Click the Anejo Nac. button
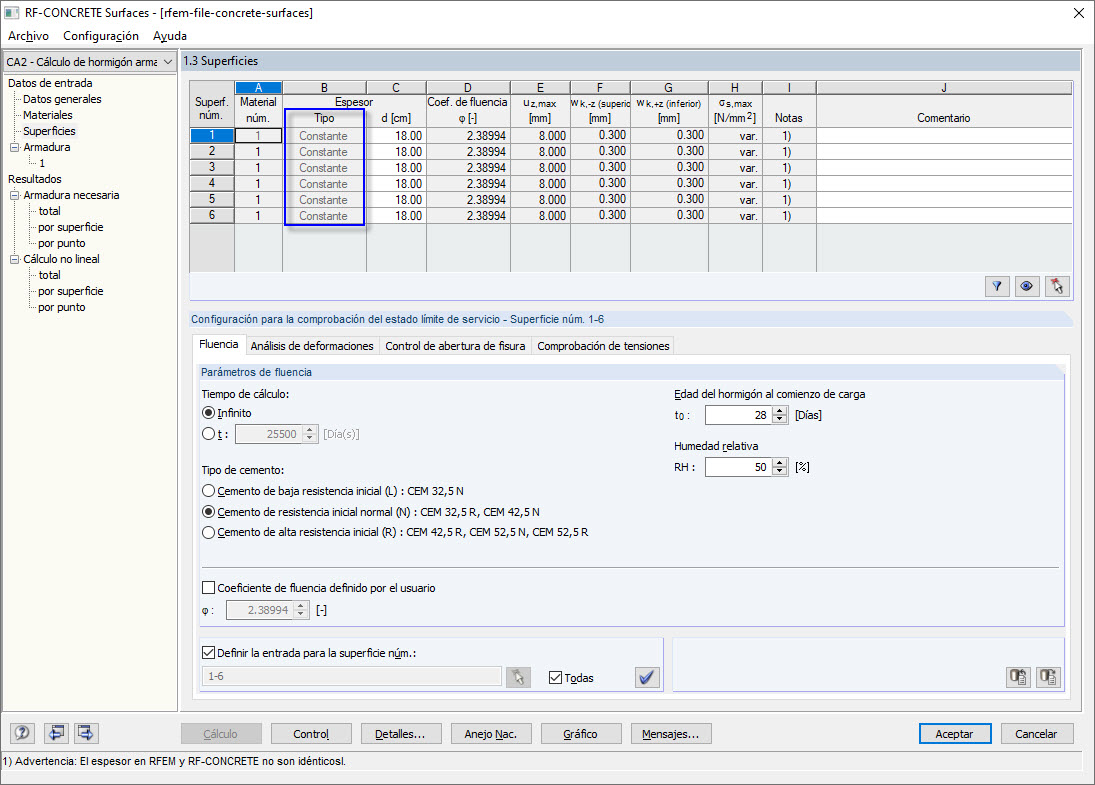 pyautogui.click(x=491, y=734)
